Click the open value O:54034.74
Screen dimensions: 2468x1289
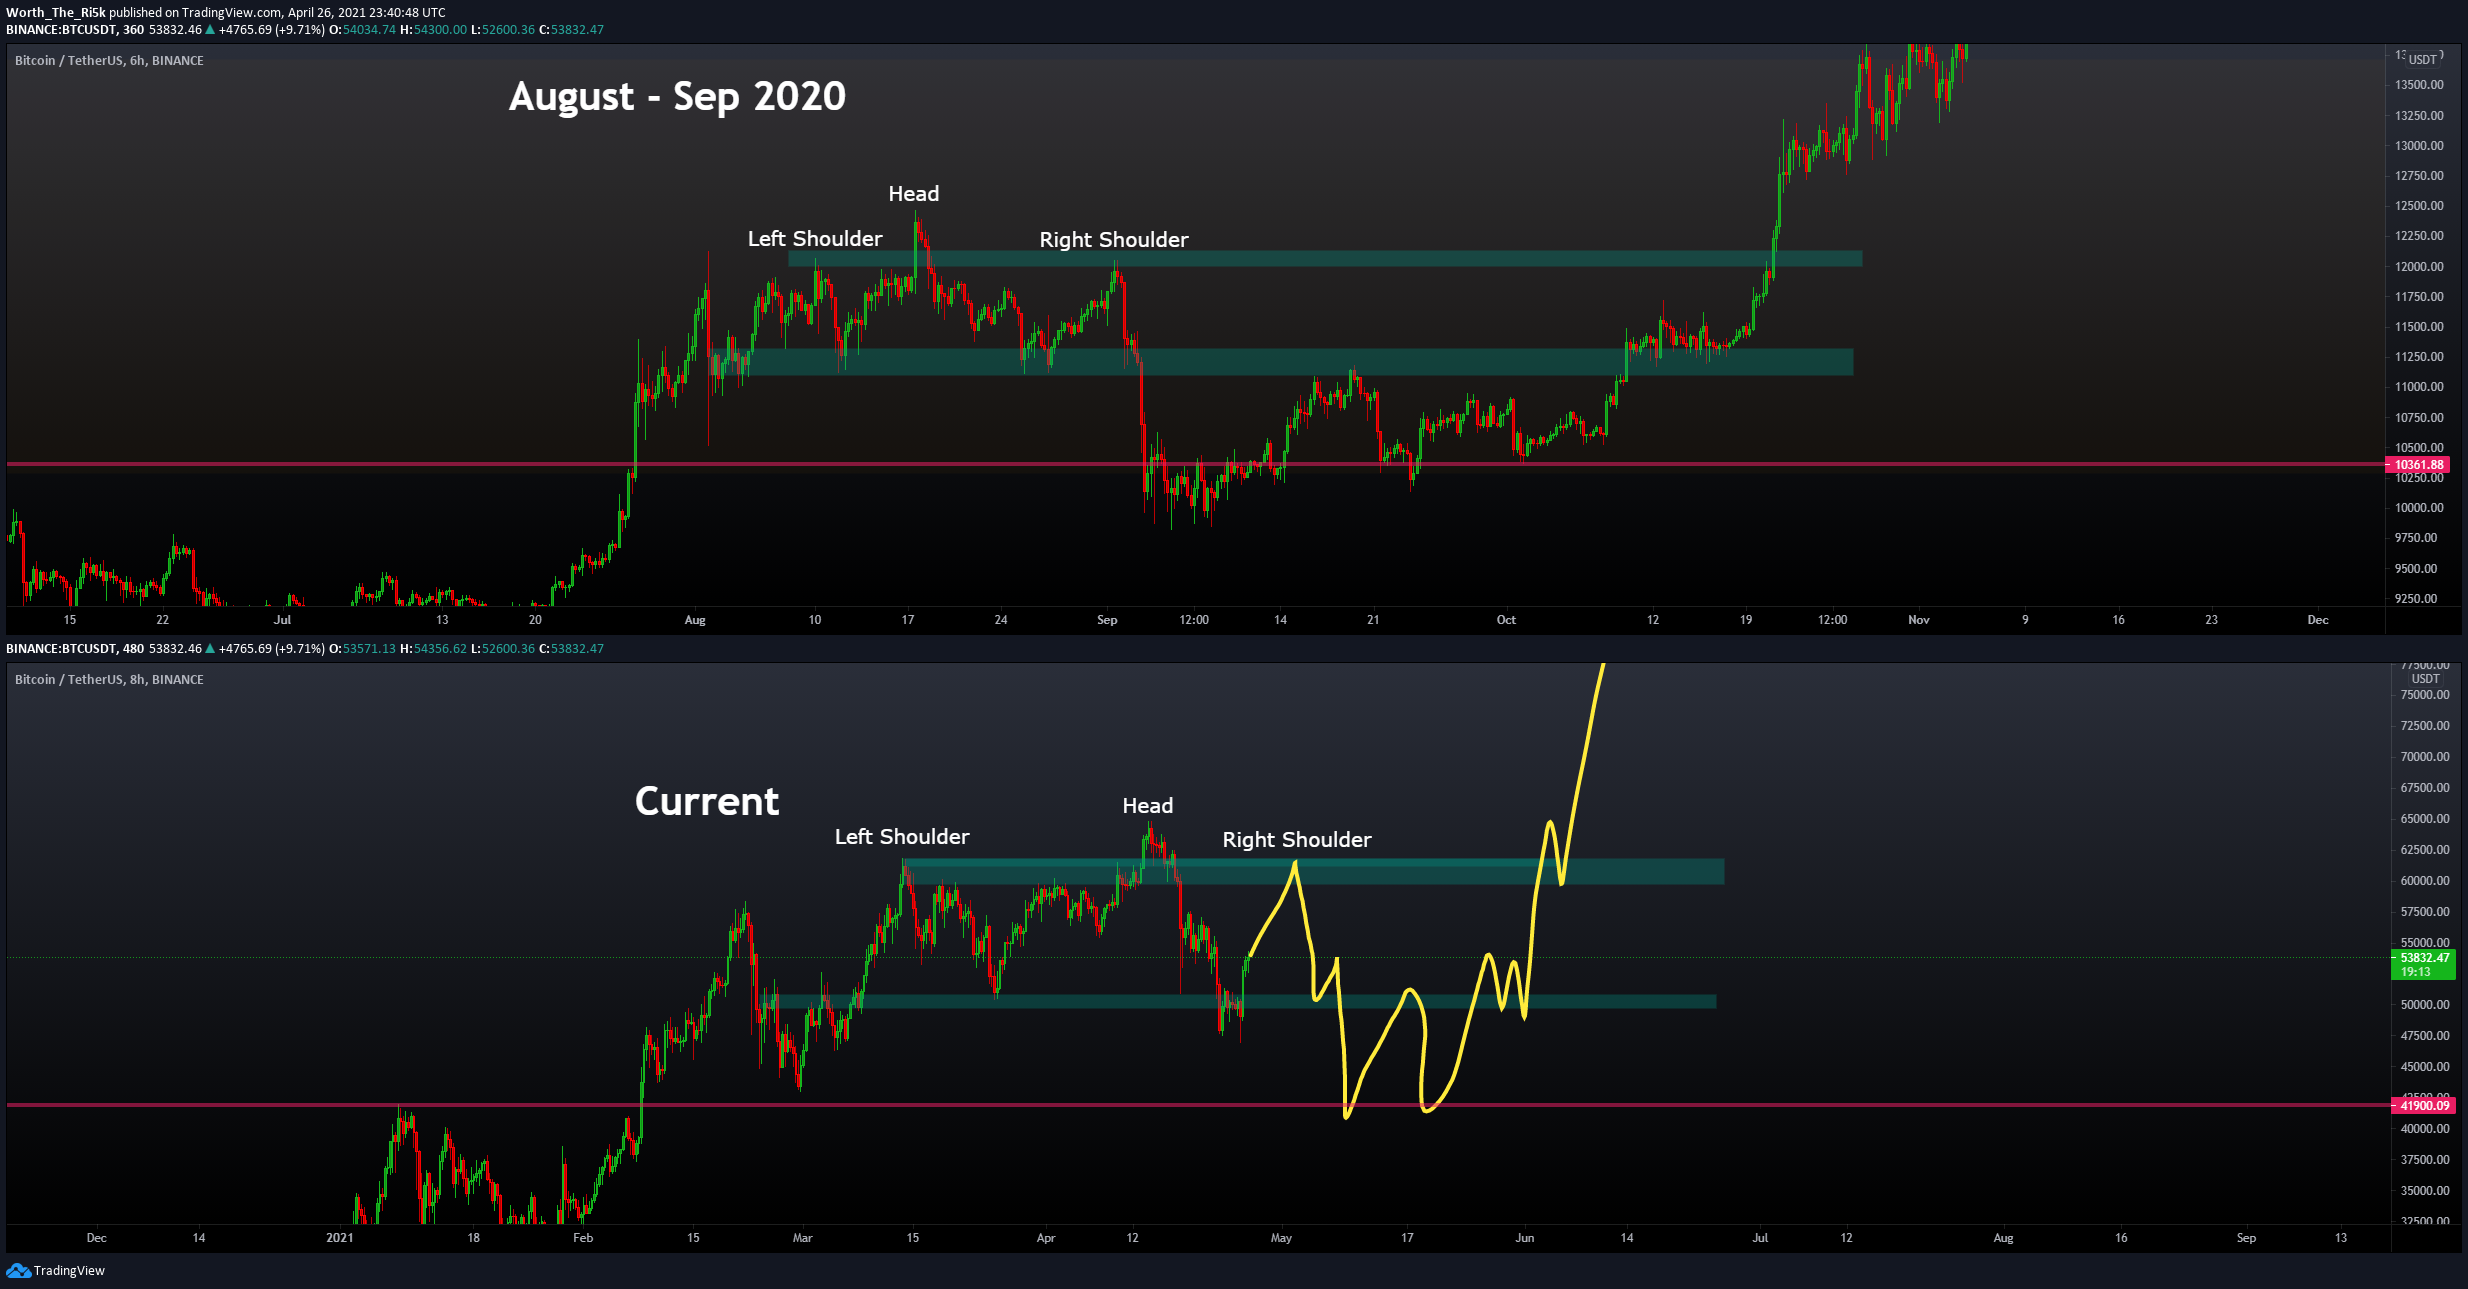(x=363, y=30)
